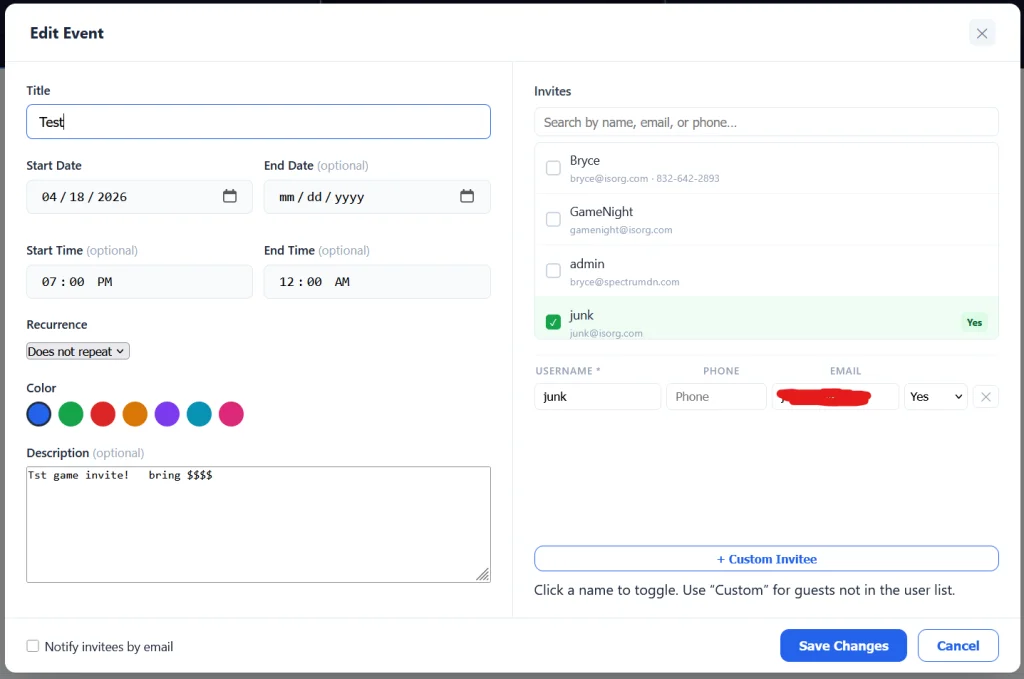Enable Notify invitees by email checkbox
1024x679 pixels.
(x=33, y=646)
